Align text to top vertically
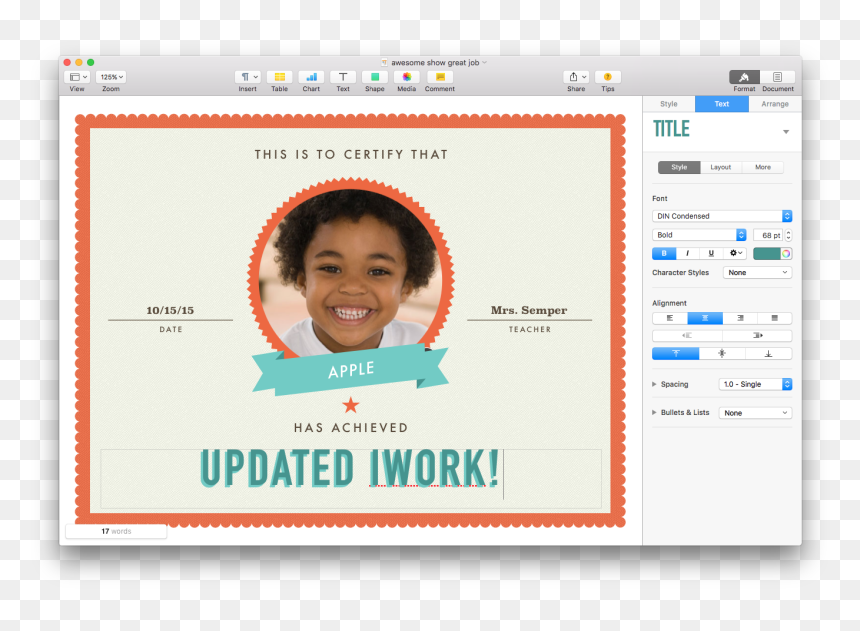The height and width of the screenshot is (631, 860). pyautogui.click(x=676, y=353)
